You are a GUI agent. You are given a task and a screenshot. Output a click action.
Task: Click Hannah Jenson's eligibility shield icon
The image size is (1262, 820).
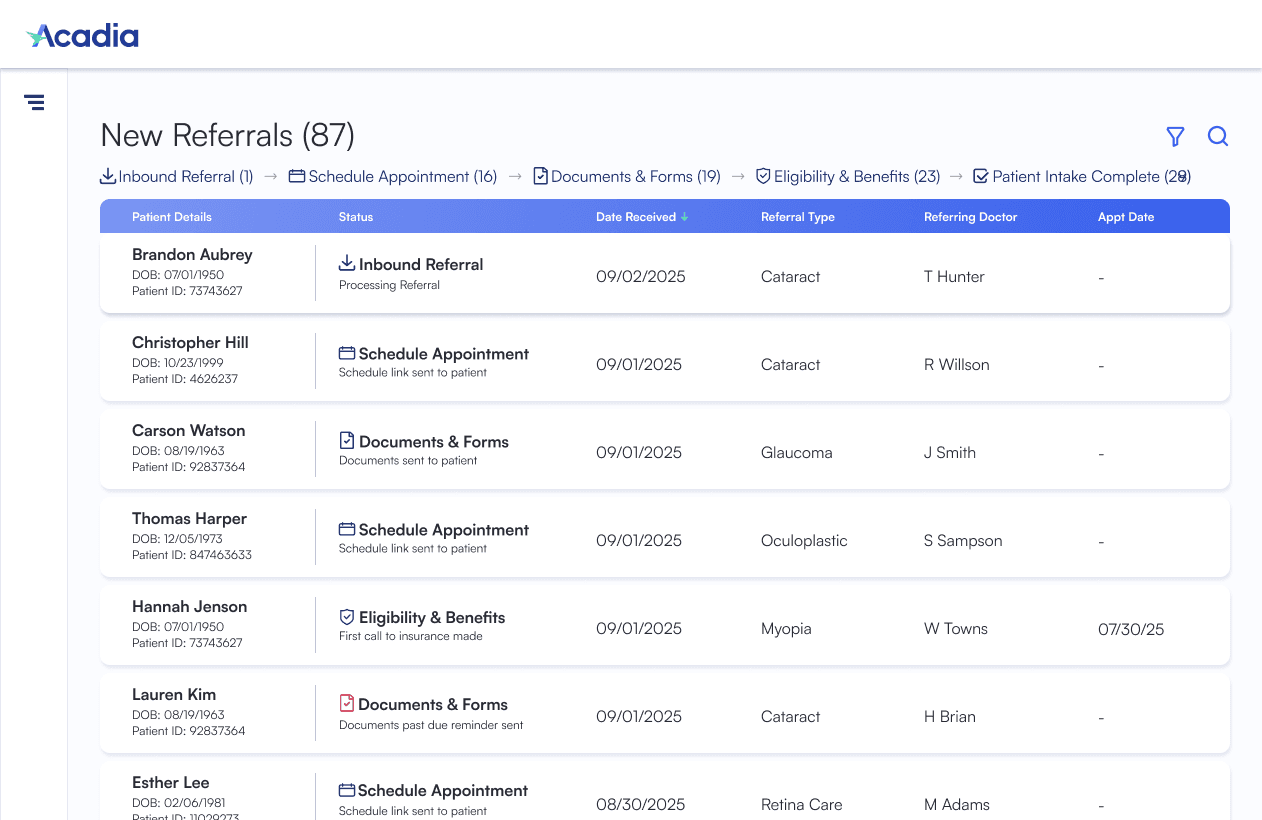(x=347, y=617)
